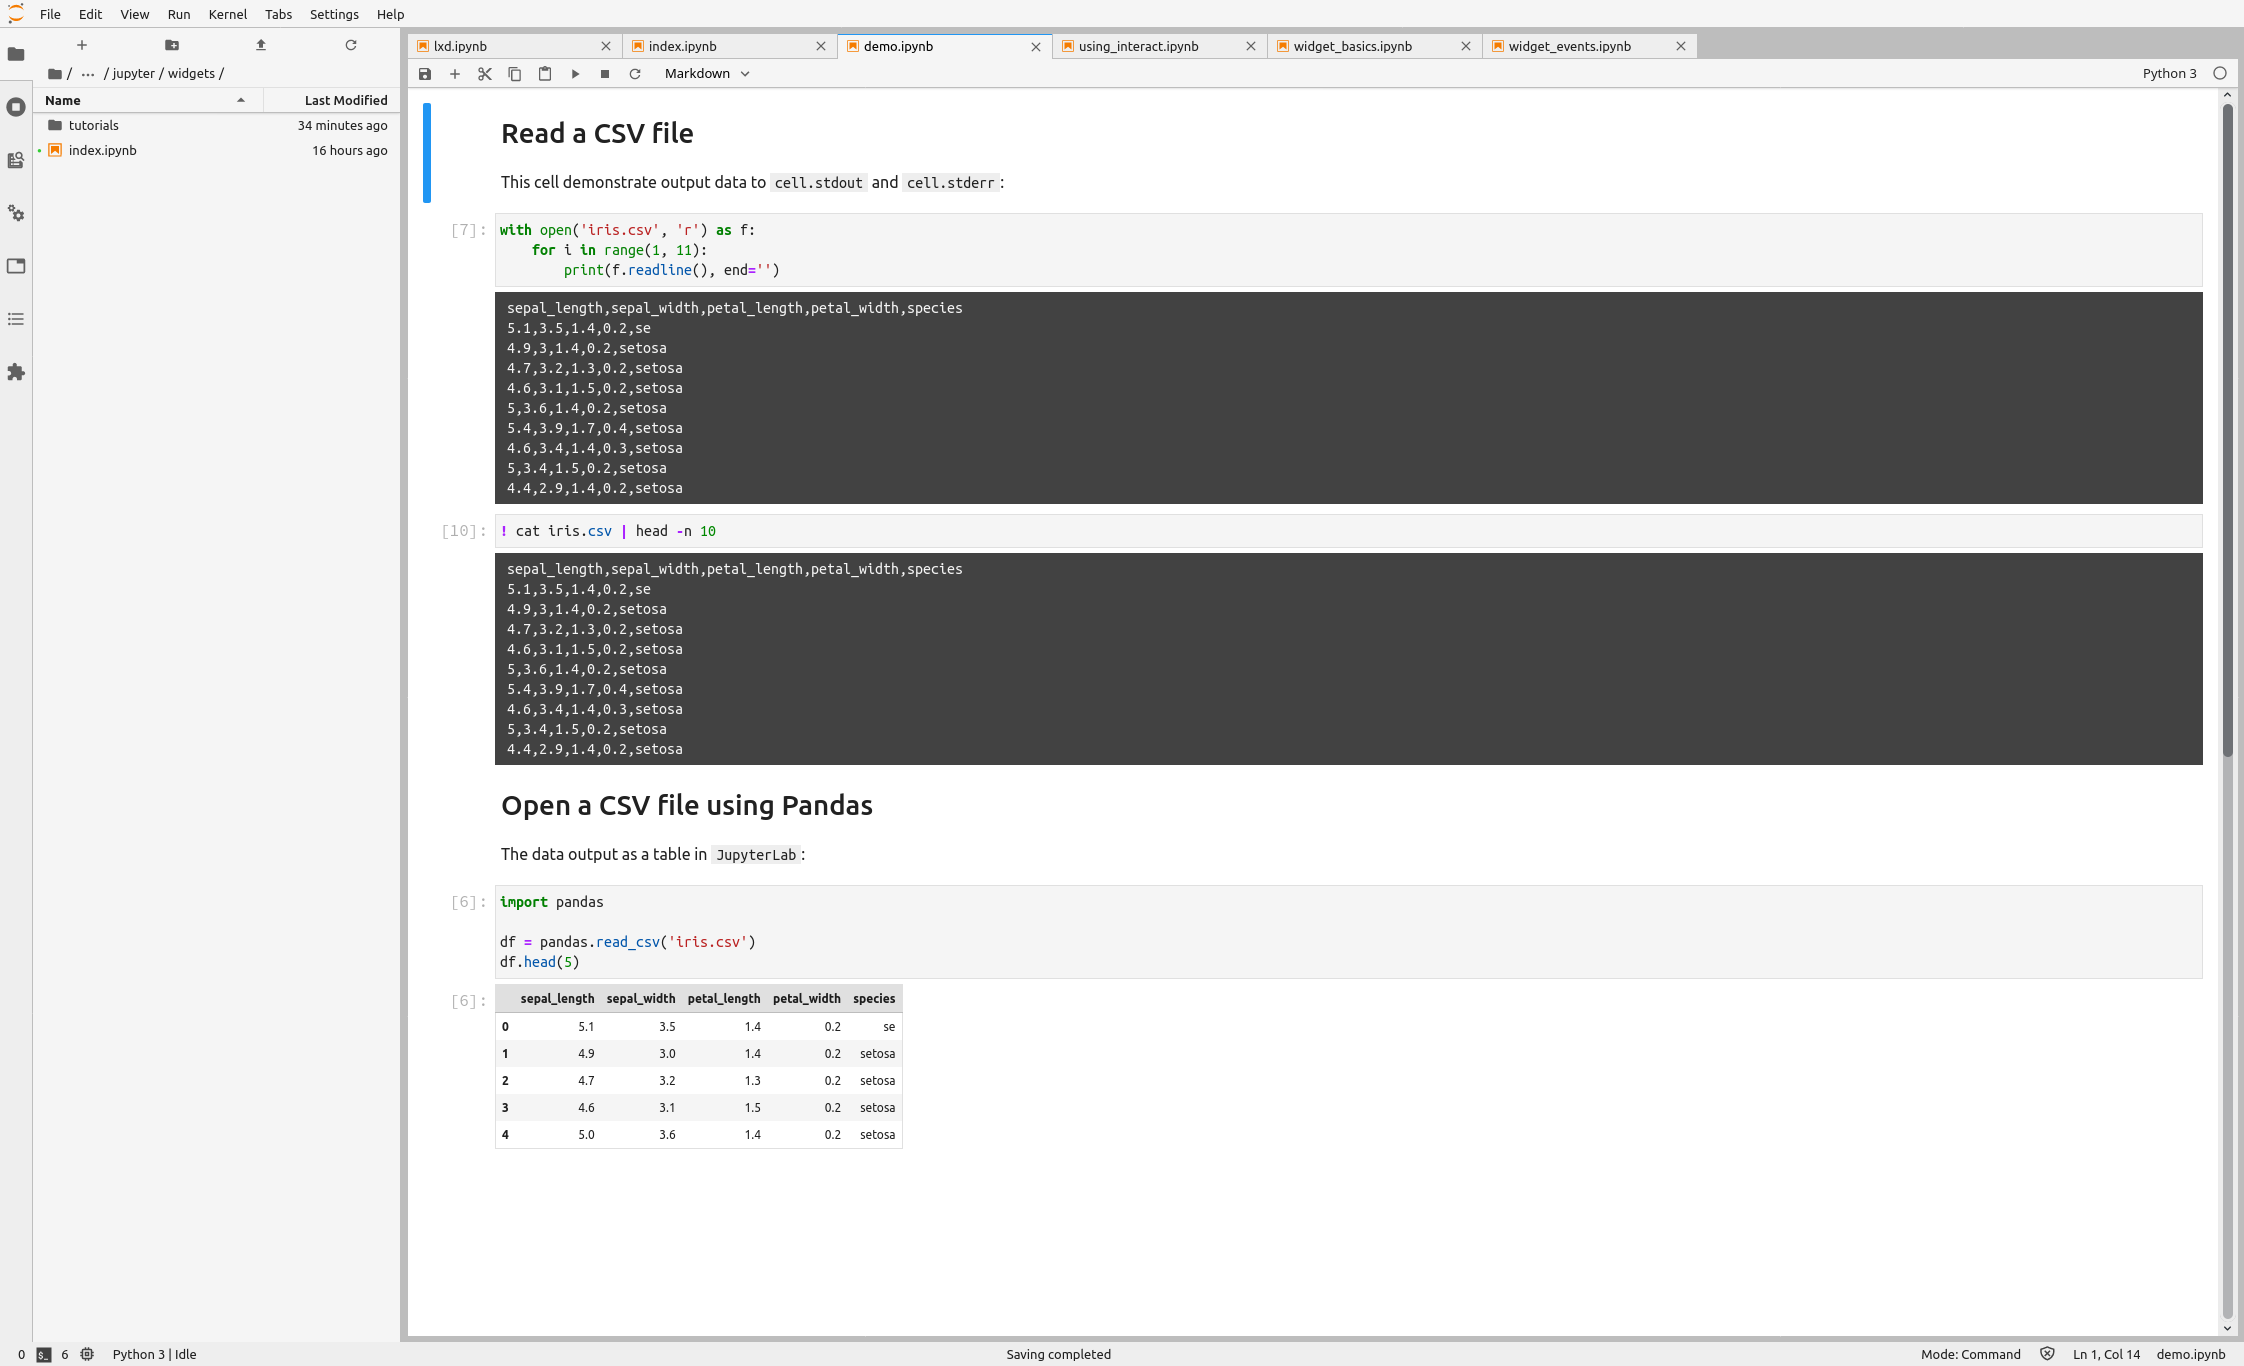The height and width of the screenshot is (1366, 2244).
Task: Interrupt the kernel with stop icon
Action: (x=605, y=74)
